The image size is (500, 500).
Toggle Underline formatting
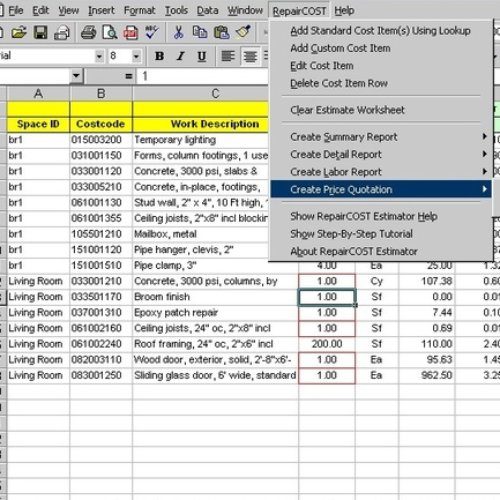(x=202, y=56)
